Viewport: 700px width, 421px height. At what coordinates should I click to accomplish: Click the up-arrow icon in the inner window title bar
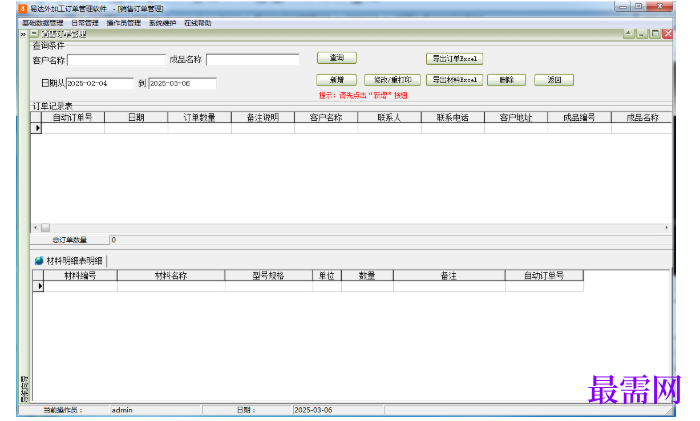click(x=629, y=33)
